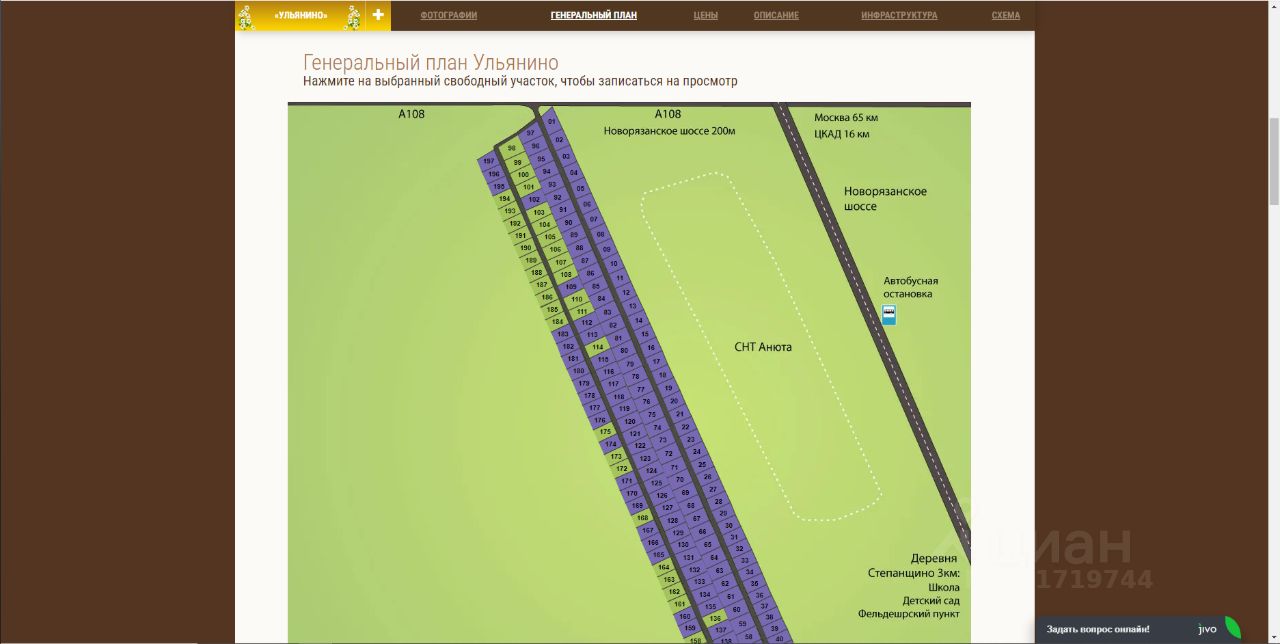Choose free plot 136 on the map
This screenshot has height=644, width=1280.
(715, 619)
